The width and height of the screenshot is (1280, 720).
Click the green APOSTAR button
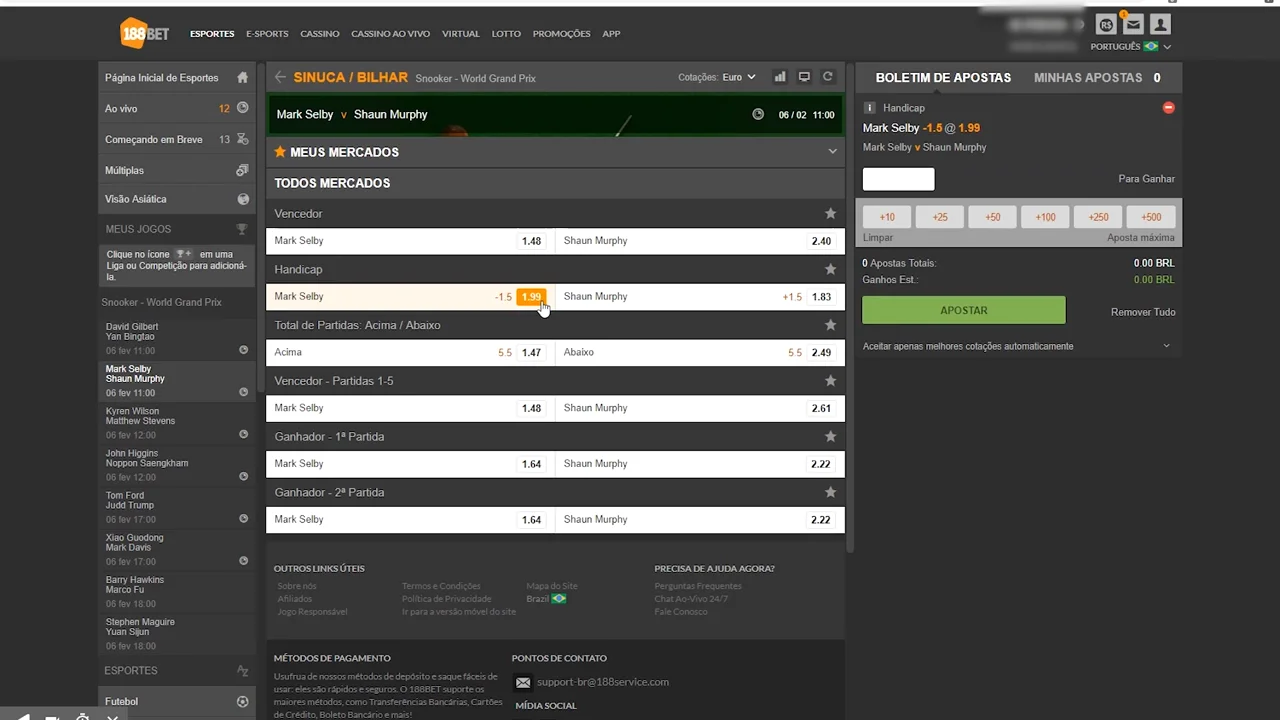pyautogui.click(x=964, y=310)
